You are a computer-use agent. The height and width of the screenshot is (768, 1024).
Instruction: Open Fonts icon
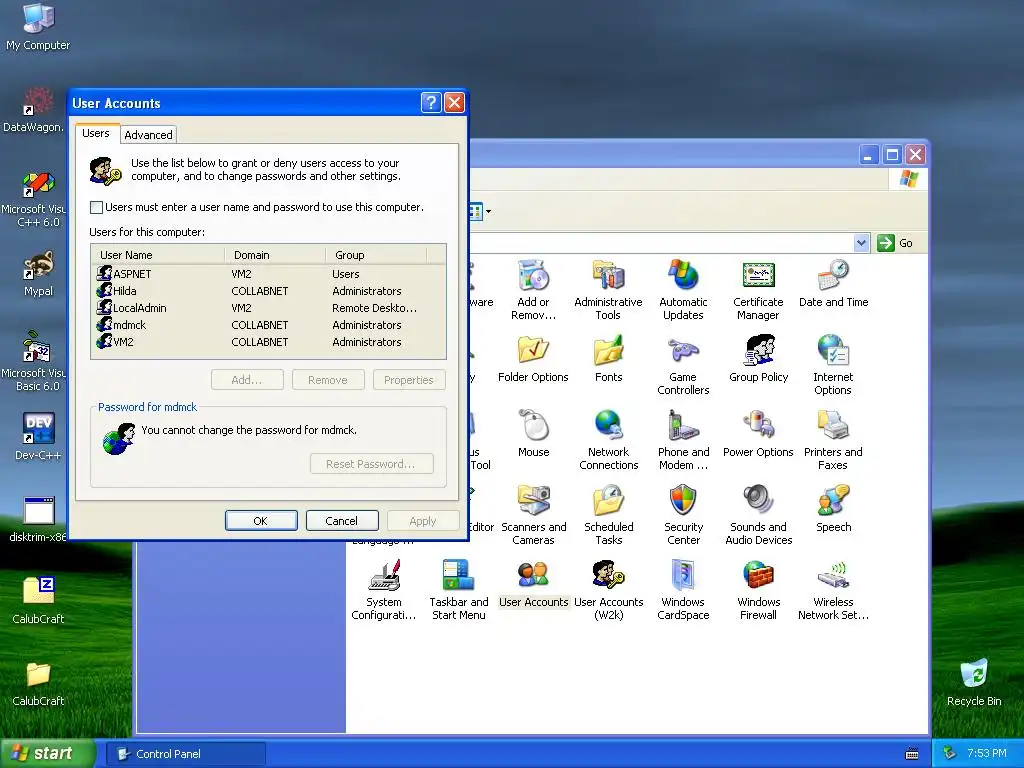pyautogui.click(x=608, y=359)
